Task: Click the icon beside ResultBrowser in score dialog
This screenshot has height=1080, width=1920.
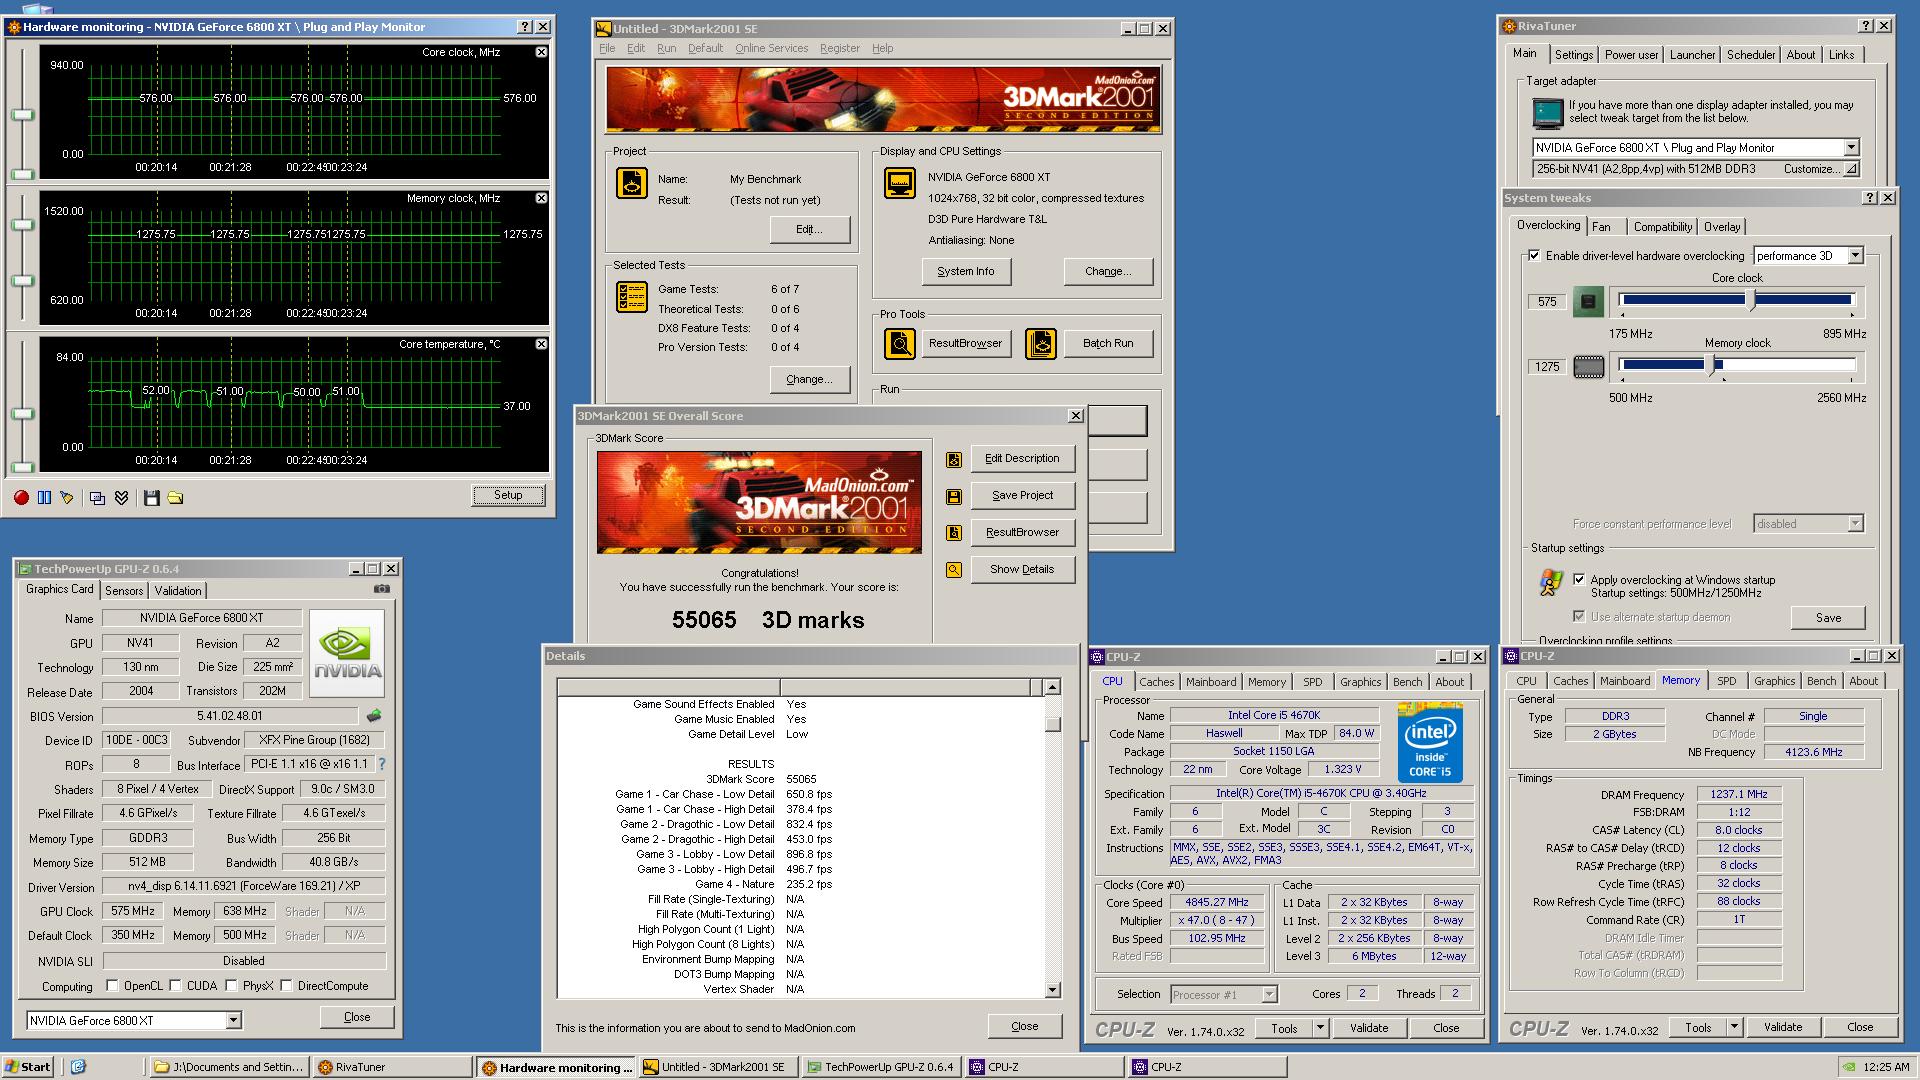Action: click(x=954, y=533)
